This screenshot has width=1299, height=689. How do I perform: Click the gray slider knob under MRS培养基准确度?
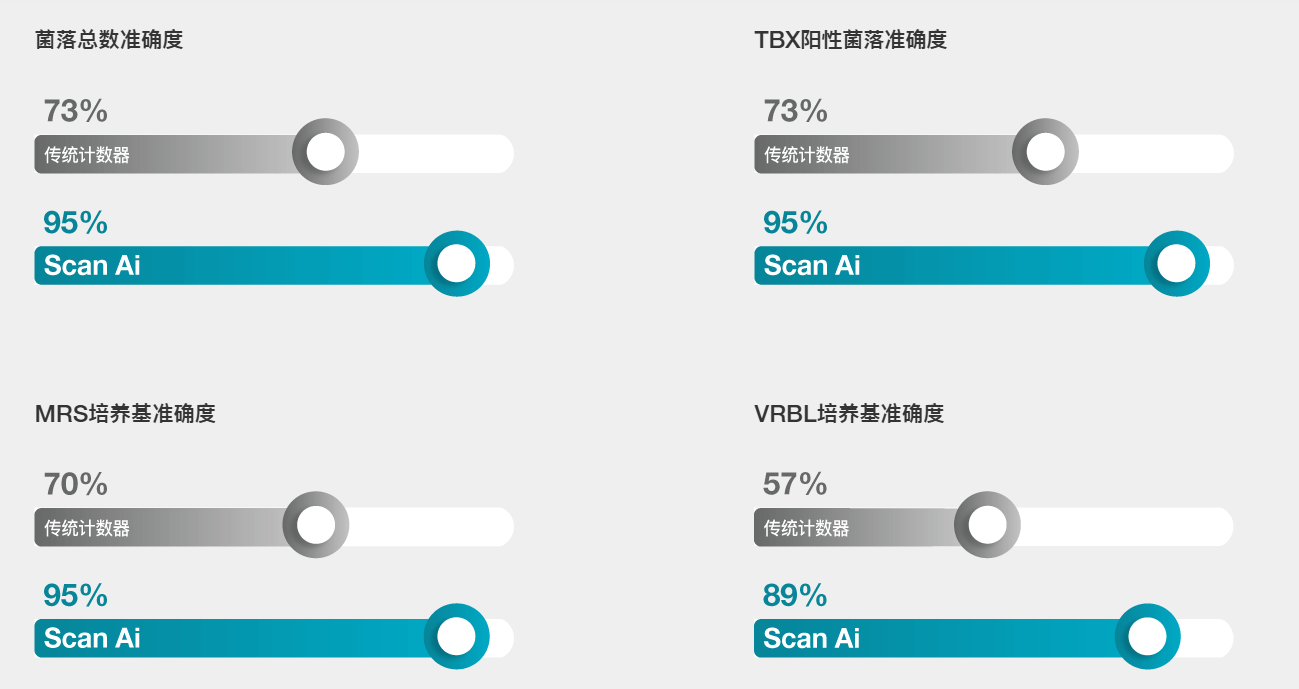[316, 525]
